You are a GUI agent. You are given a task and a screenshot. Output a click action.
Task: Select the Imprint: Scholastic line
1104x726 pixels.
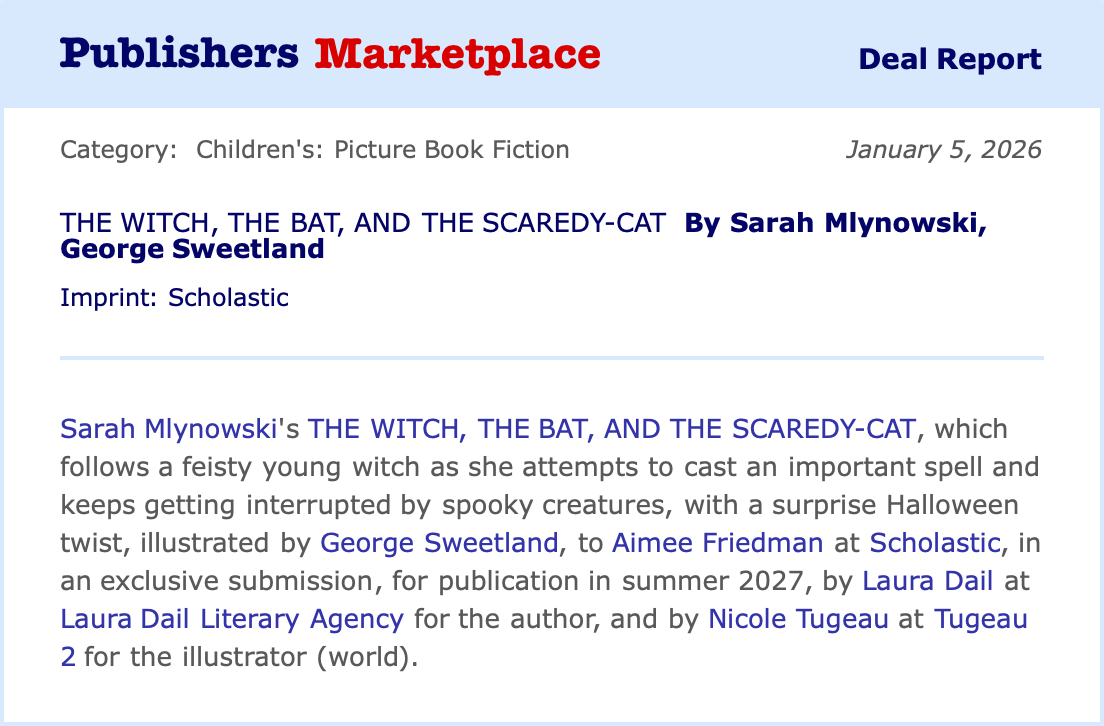[174, 297]
